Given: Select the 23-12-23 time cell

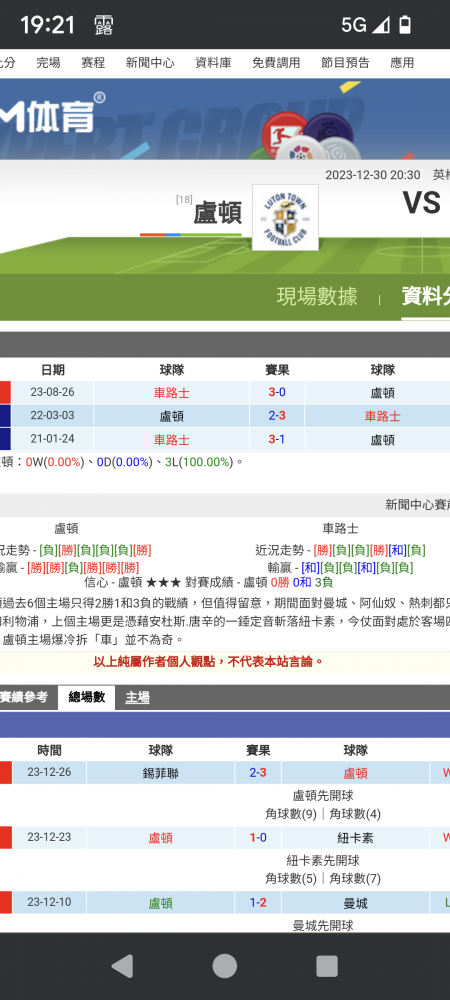Looking at the screenshot, I should (x=49, y=838).
